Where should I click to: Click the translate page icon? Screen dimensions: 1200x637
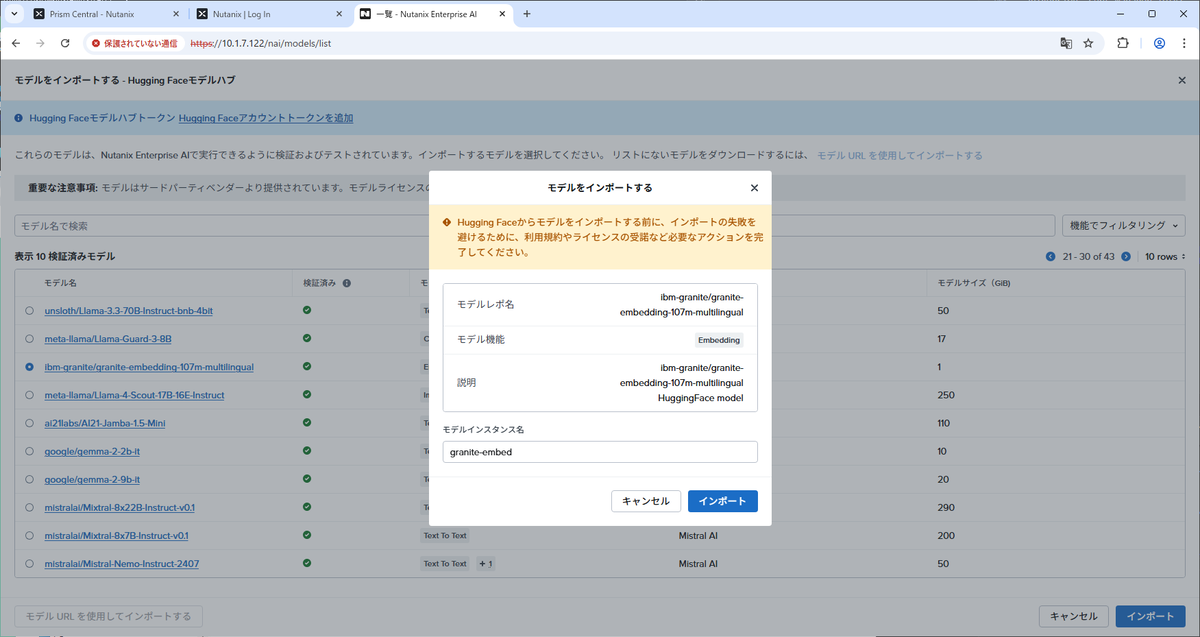point(1066,44)
